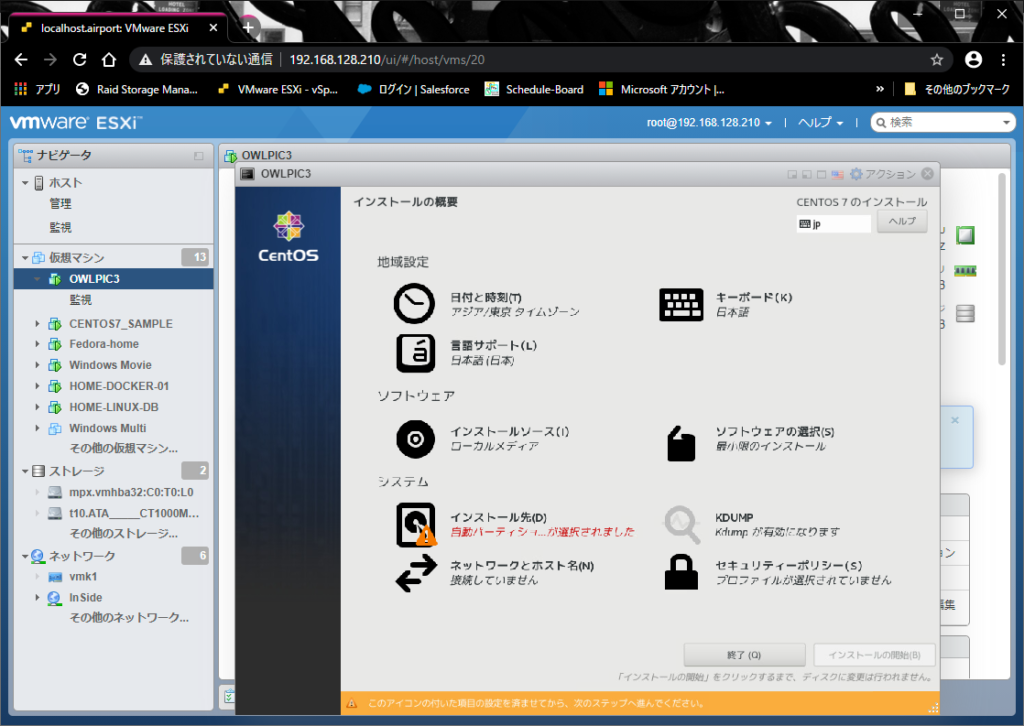Select 管理 under ホスト
The image size is (1024, 726).
pyautogui.click(x=61, y=204)
